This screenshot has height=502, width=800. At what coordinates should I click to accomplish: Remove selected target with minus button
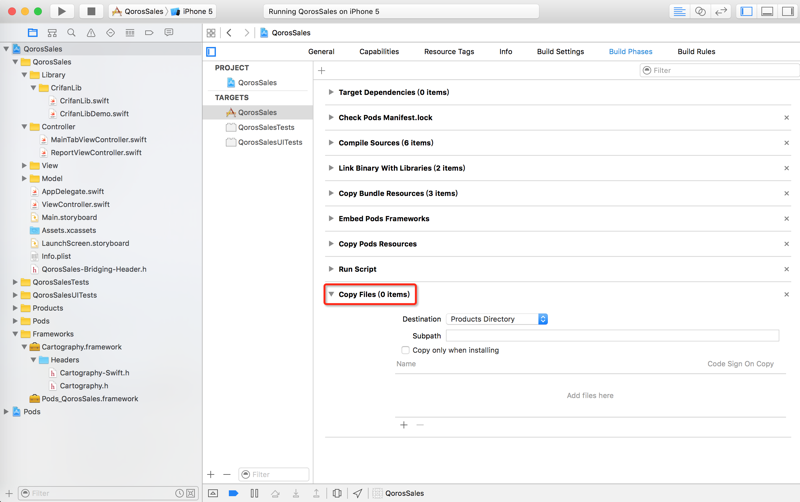point(227,474)
